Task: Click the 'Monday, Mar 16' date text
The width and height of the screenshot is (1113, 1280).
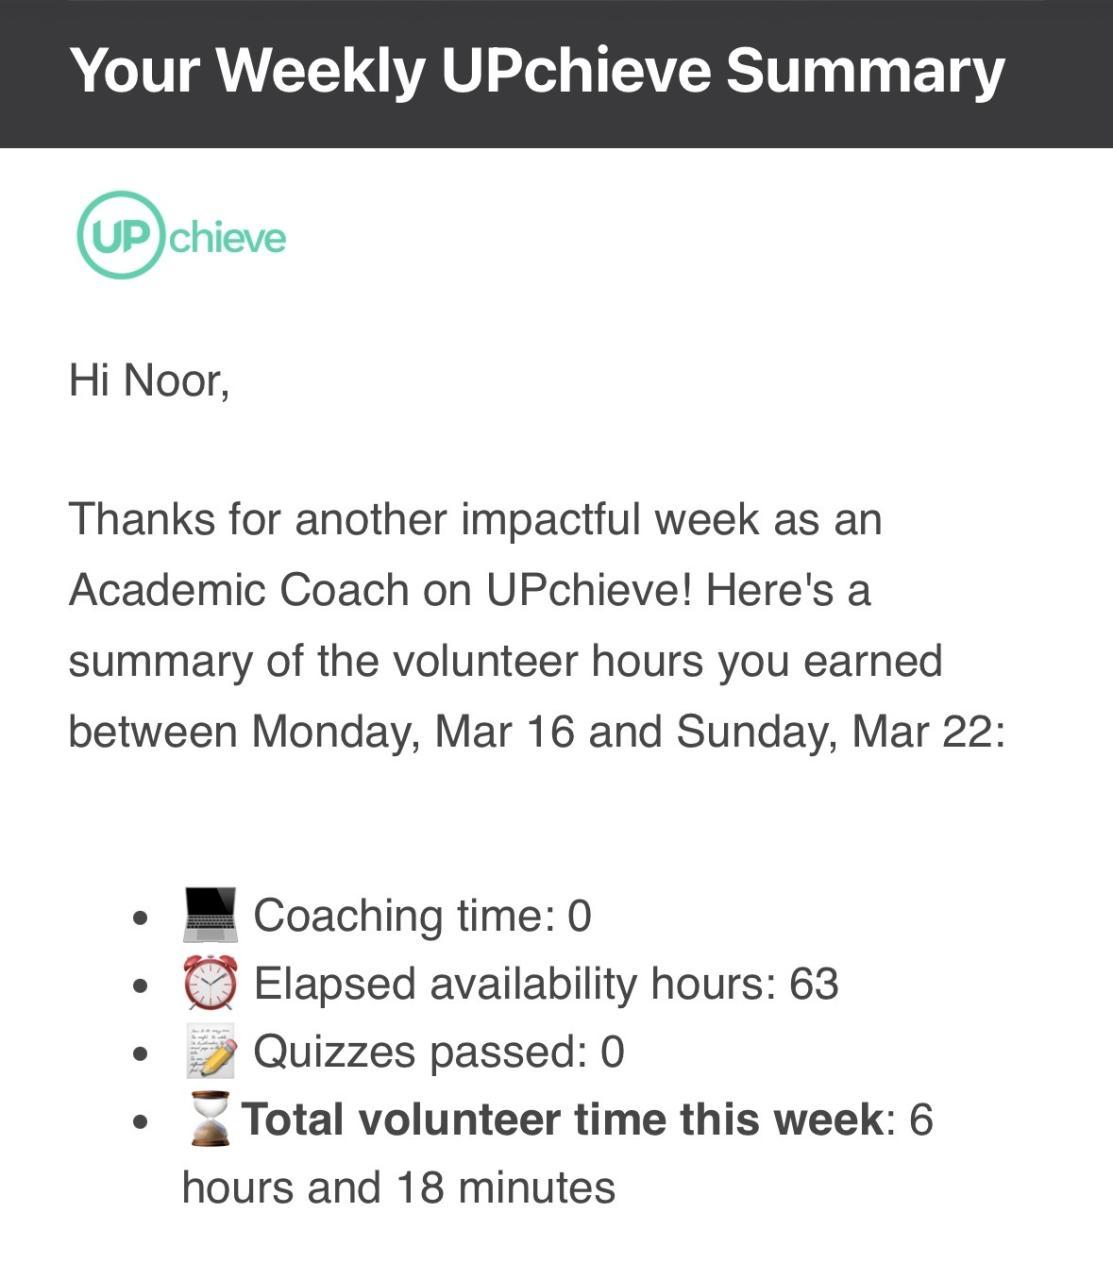Action: coord(413,732)
